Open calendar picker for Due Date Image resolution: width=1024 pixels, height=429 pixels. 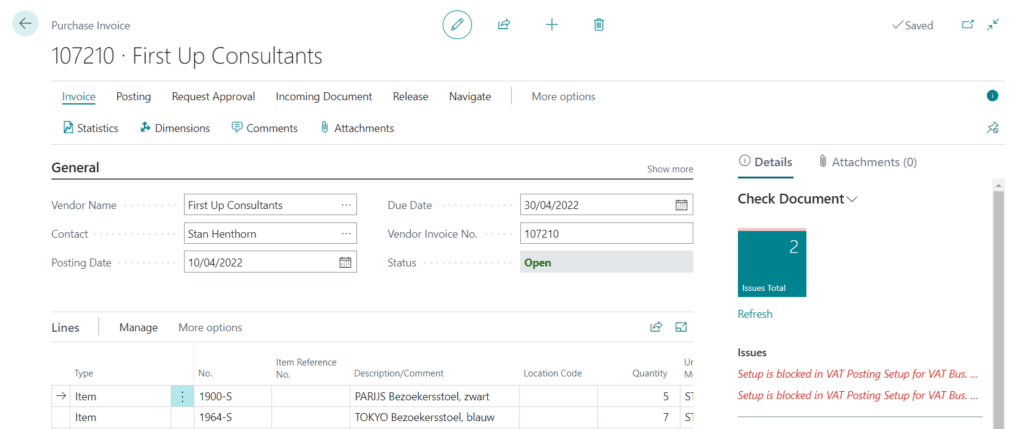coord(681,205)
